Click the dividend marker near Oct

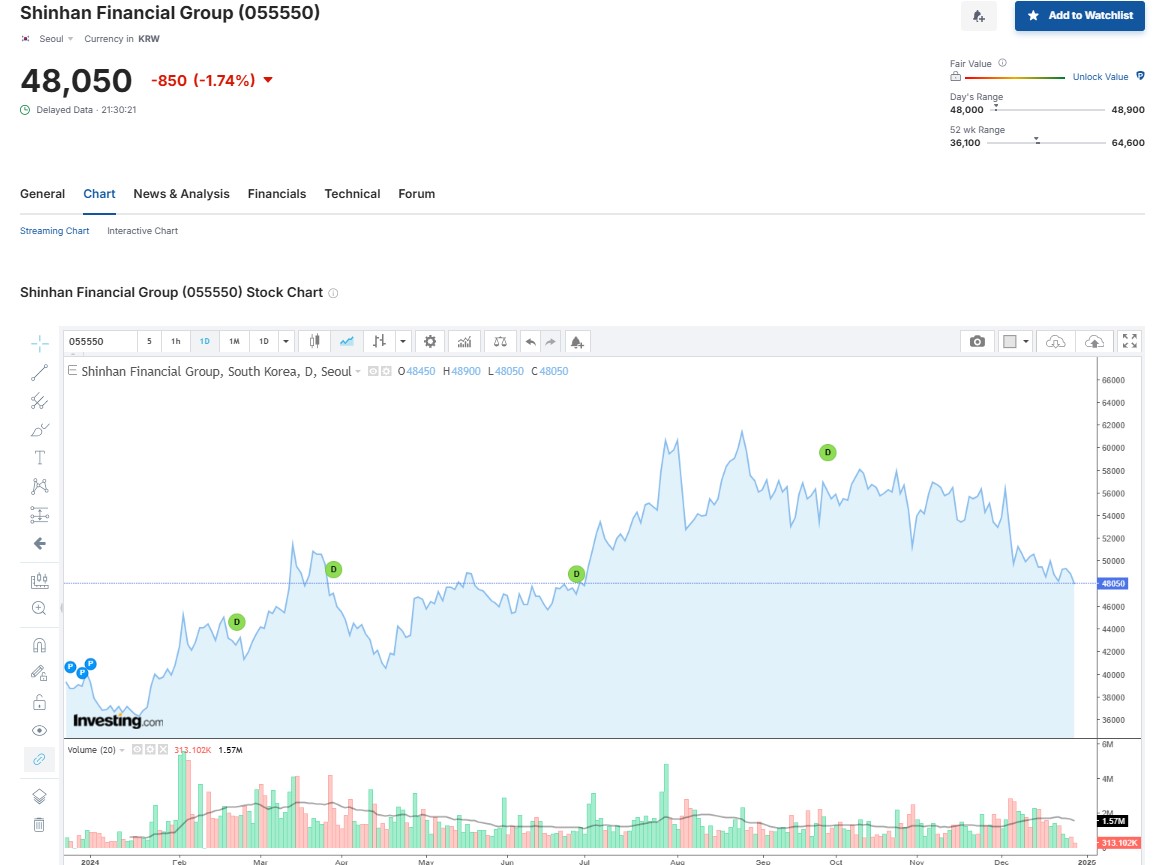(x=827, y=452)
